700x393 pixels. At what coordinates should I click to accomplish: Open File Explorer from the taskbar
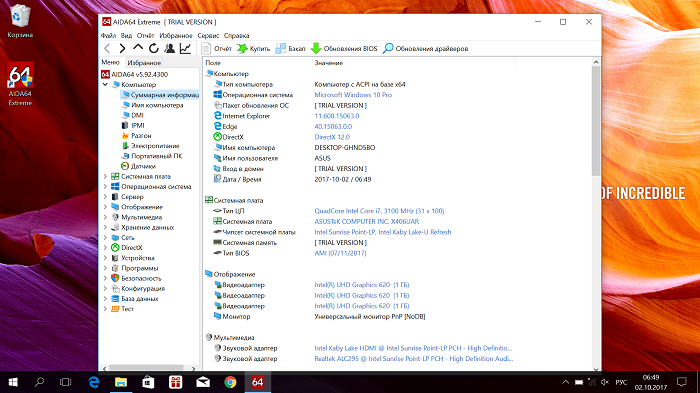tap(121, 382)
